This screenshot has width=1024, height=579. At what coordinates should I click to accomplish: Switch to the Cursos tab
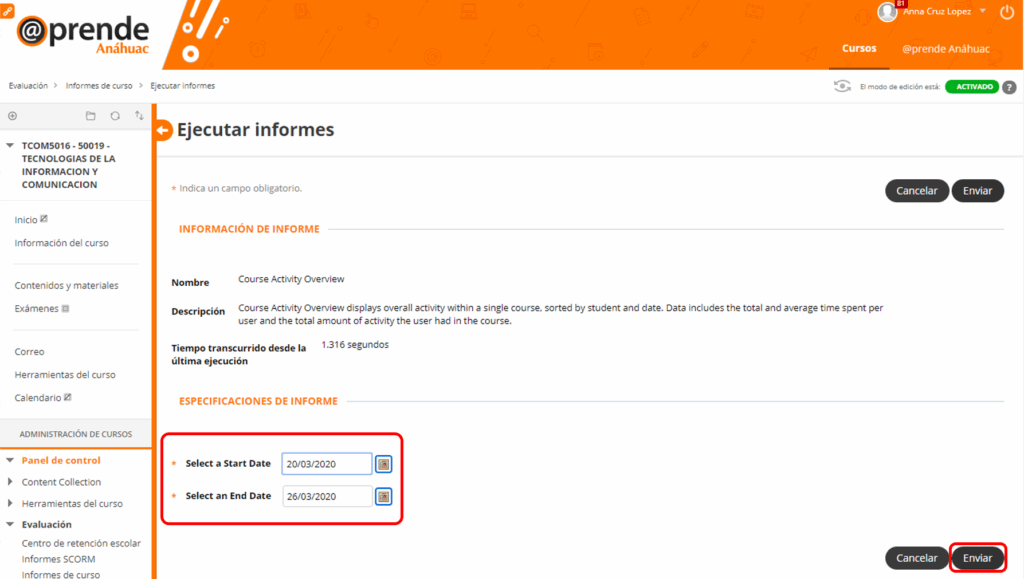pos(859,48)
